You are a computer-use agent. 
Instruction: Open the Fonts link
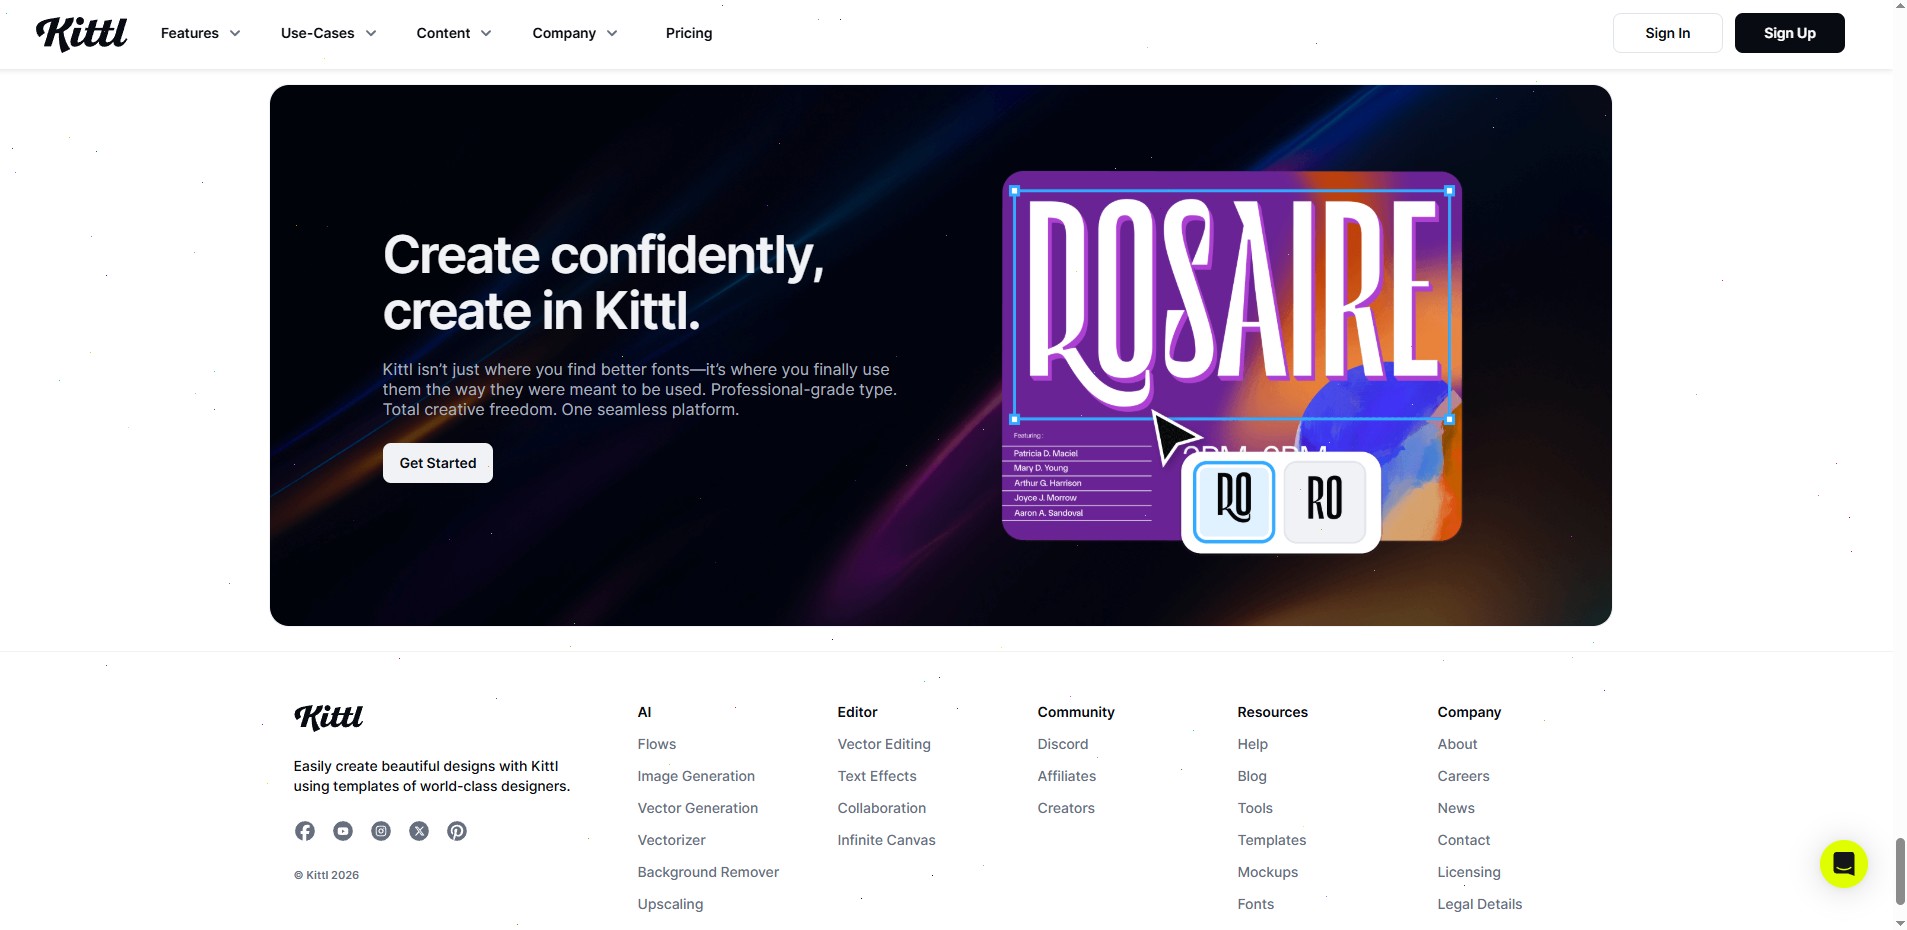1256,904
